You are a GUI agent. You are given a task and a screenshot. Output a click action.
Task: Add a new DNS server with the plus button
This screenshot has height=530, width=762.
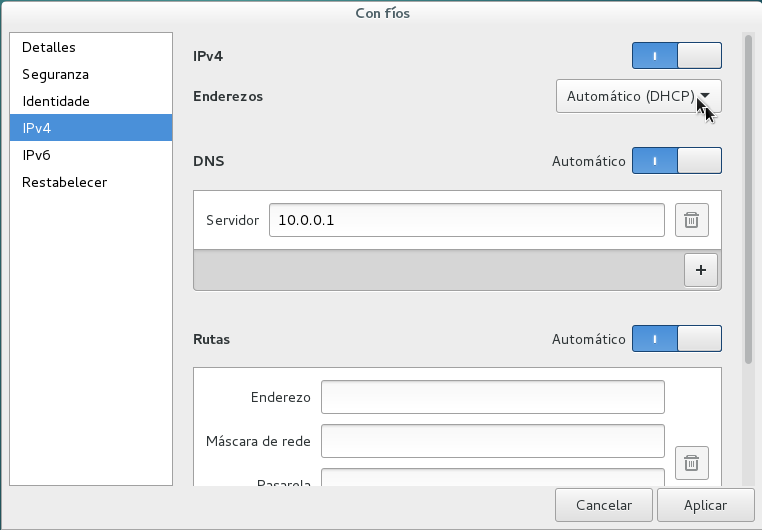tap(701, 270)
